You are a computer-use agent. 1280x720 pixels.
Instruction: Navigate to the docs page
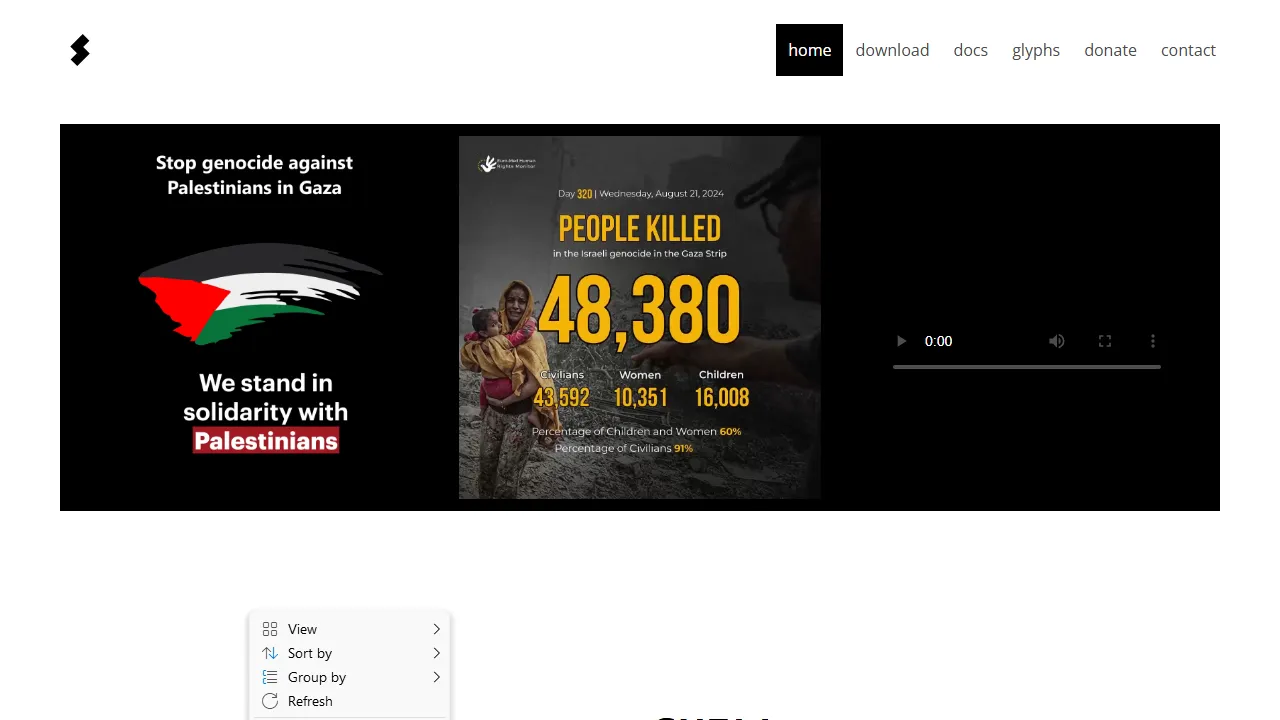[970, 50]
